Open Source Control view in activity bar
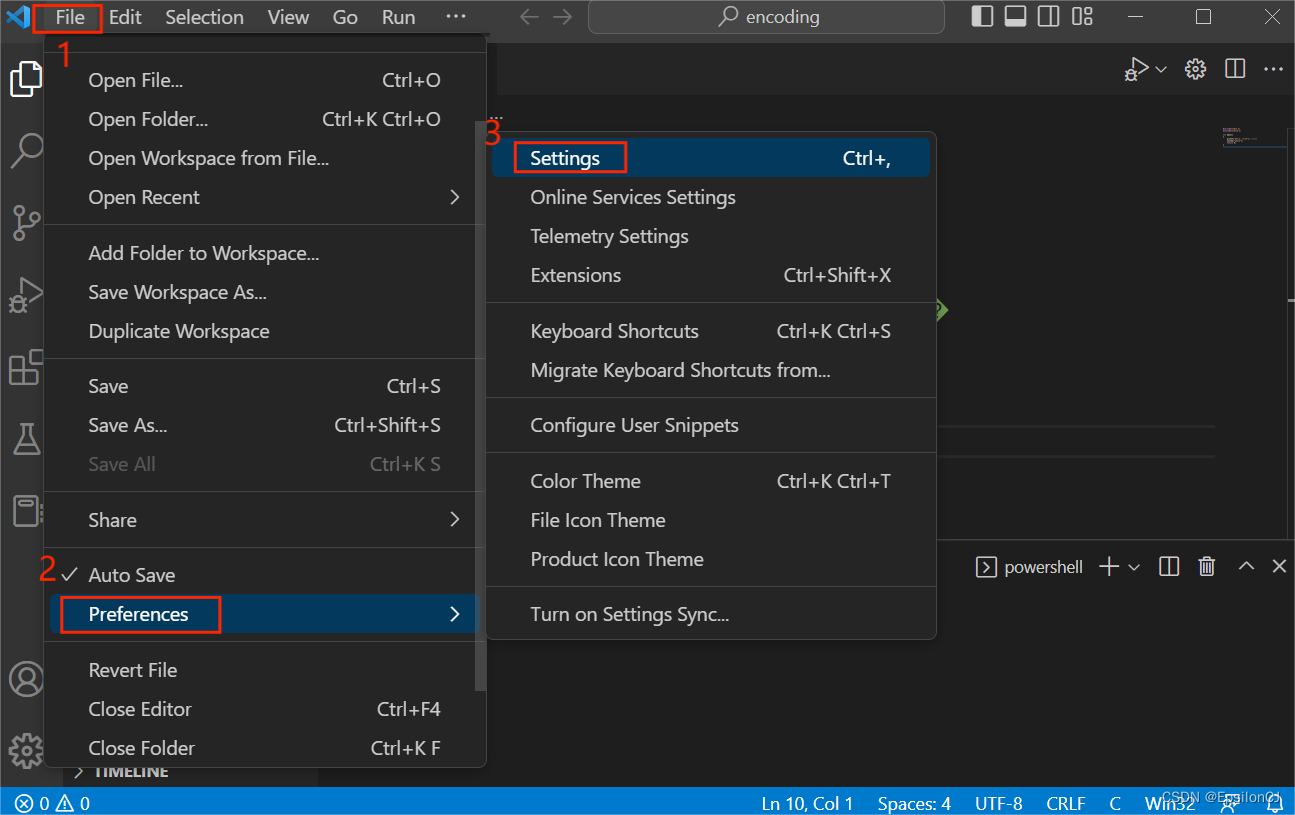1295x815 pixels. (27, 222)
